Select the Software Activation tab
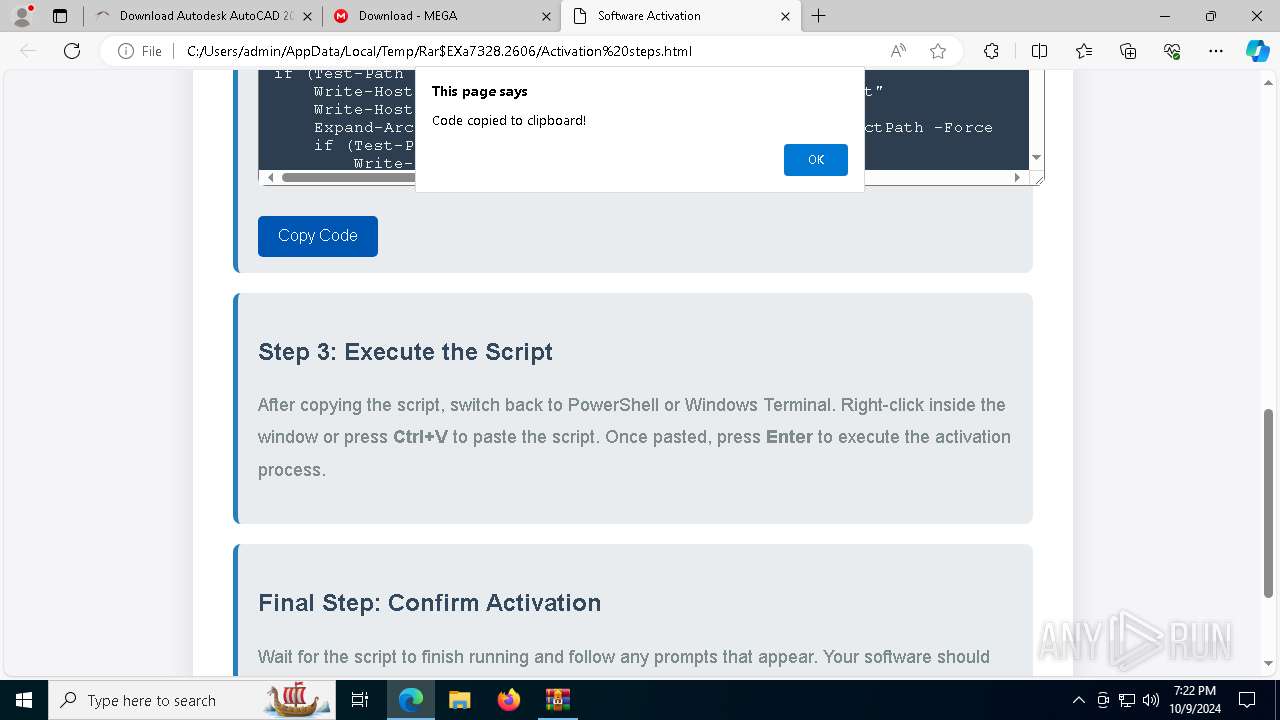Screen dimensions: 1280x720 [x=670, y=16]
